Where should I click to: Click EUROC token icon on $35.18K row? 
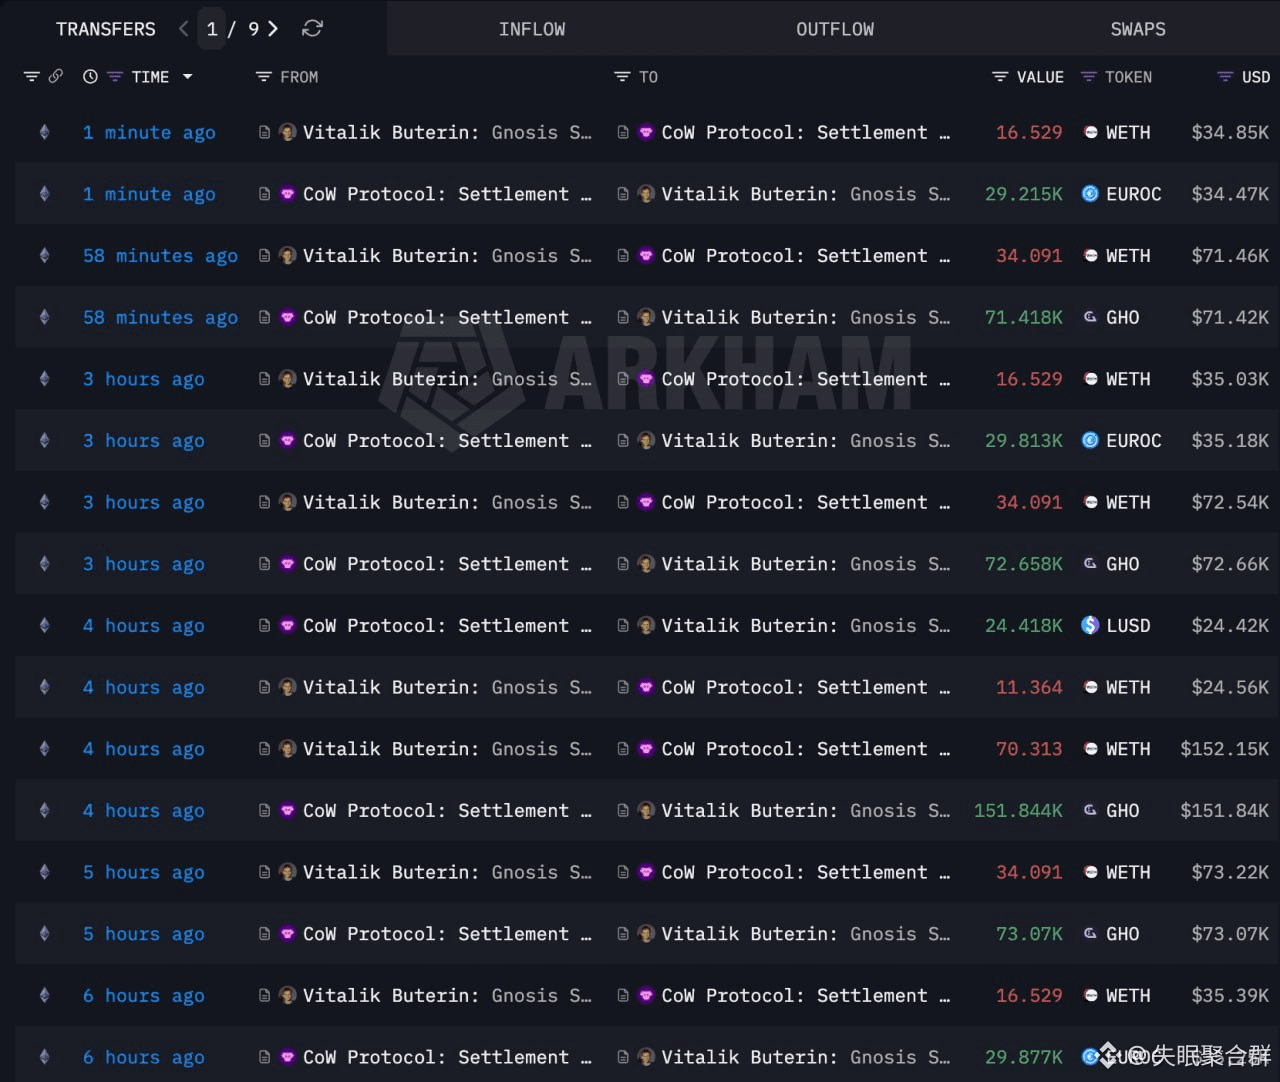pos(1091,441)
